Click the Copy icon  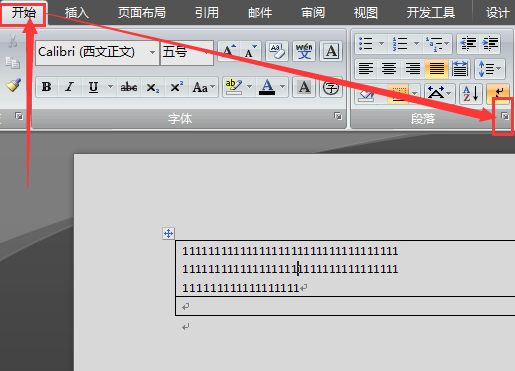[x=13, y=63]
